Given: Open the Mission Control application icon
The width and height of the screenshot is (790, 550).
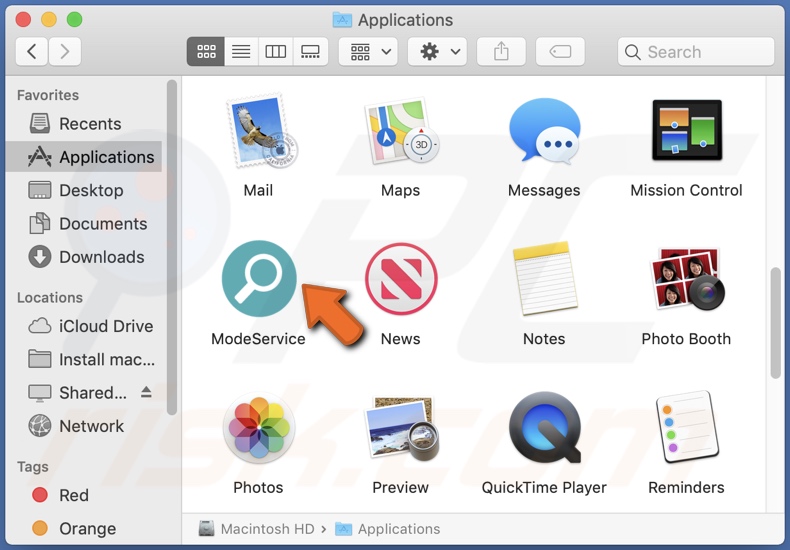Looking at the screenshot, I should [x=687, y=130].
